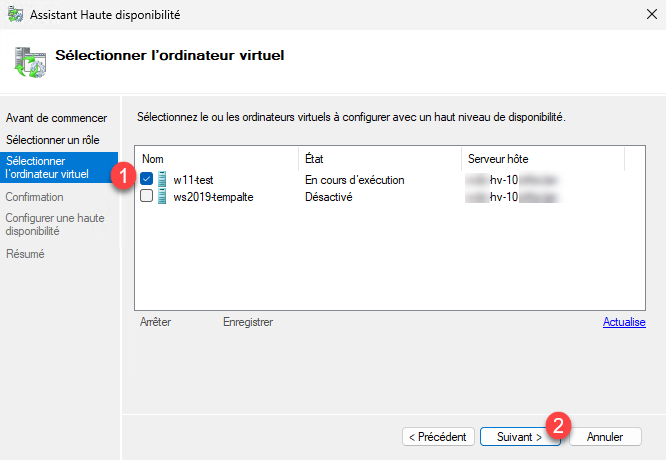Click the title bar wizard icon
The image size is (666, 460).
point(13,15)
